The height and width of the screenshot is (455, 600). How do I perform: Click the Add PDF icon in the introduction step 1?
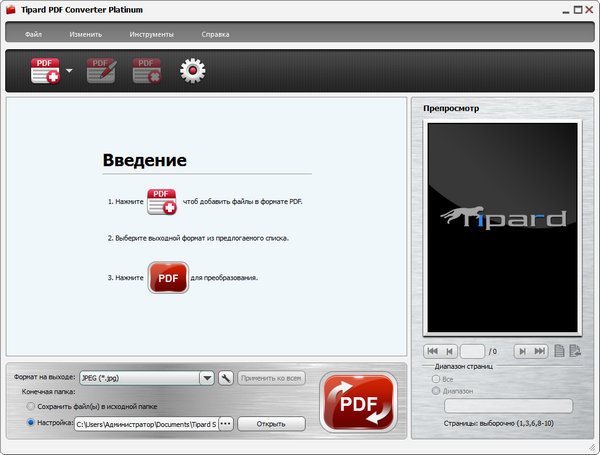click(161, 202)
